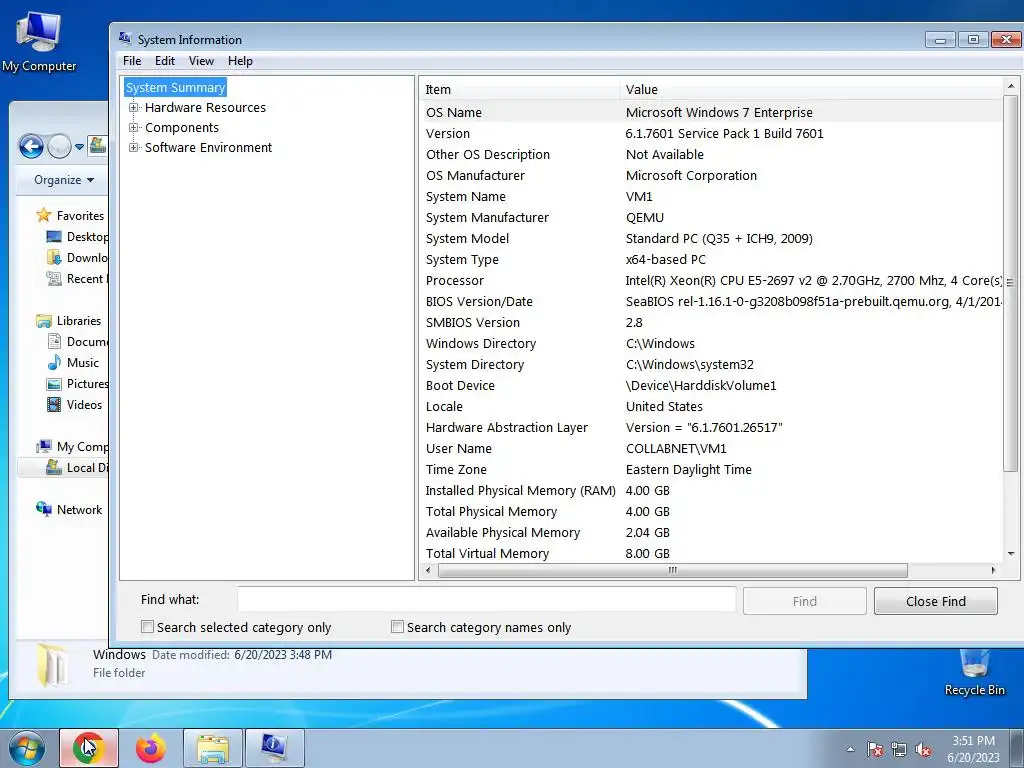Select the Desktop icon in Explorer sidebar

point(54,236)
